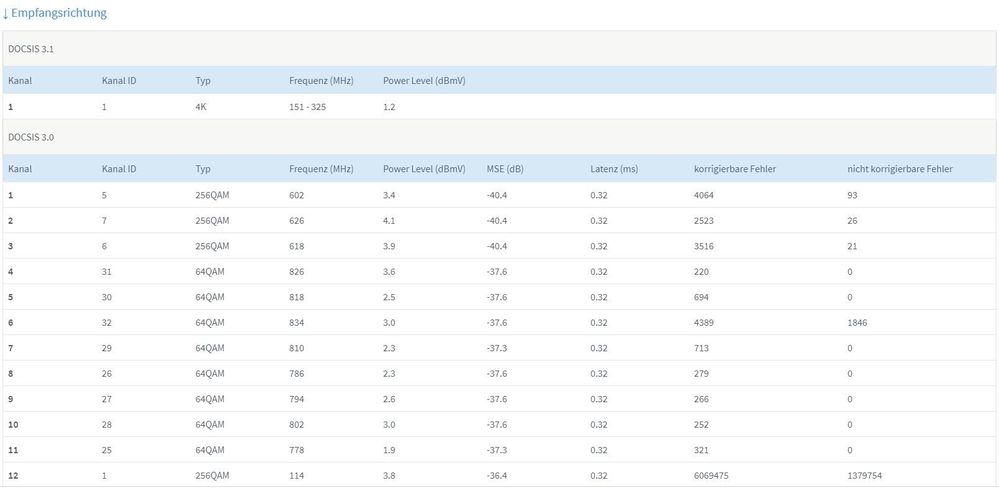The height and width of the screenshot is (488, 999).
Task: Click the frequency value 626
Action: click(x=296, y=221)
